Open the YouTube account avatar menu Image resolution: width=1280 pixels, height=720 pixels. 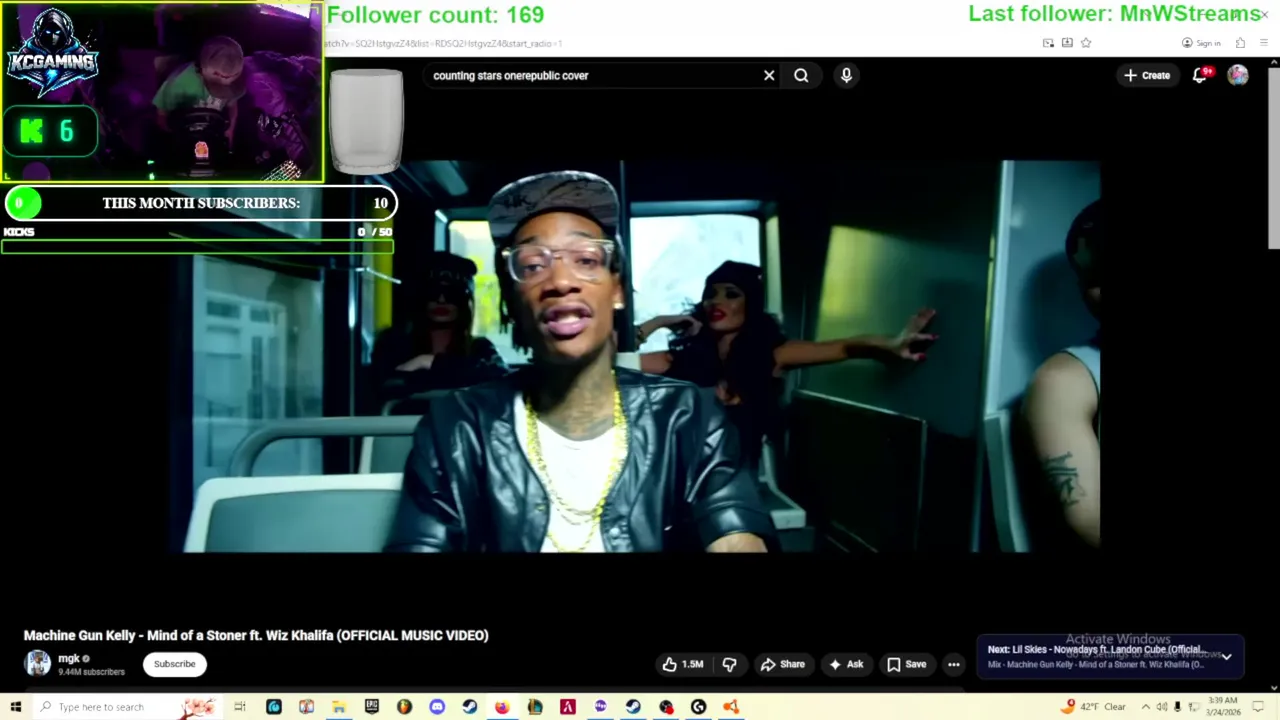(1238, 75)
